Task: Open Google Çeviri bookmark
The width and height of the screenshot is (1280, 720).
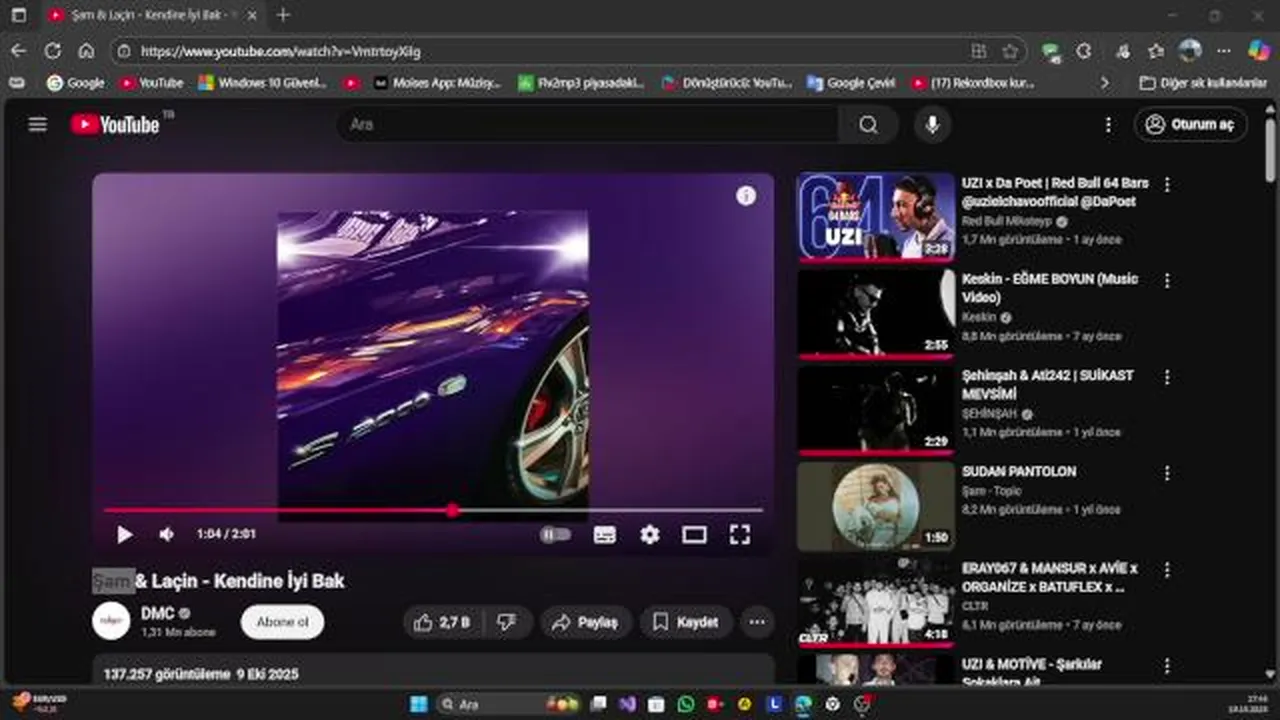Action: pos(852,83)
